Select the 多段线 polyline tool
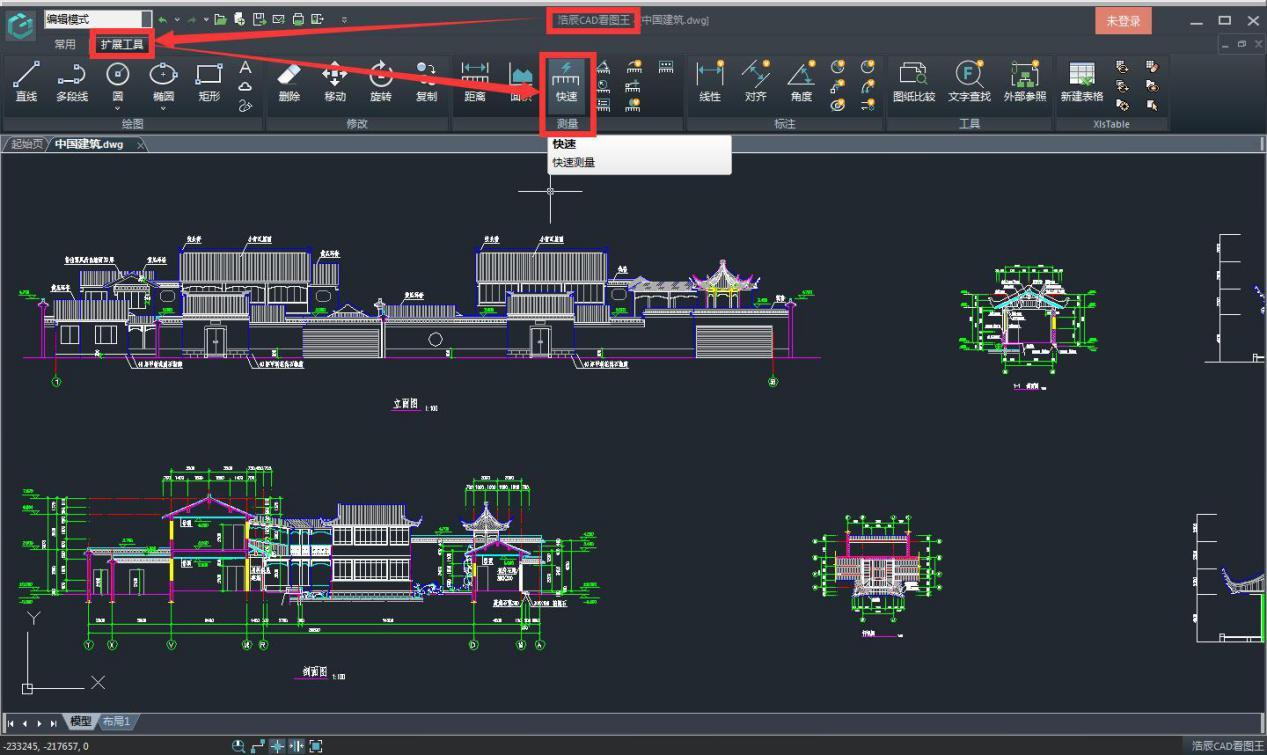 point(71,82)
